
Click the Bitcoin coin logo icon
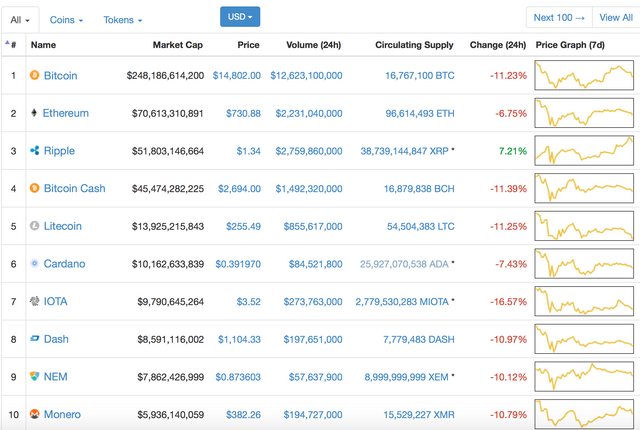(x=35, y=75)
